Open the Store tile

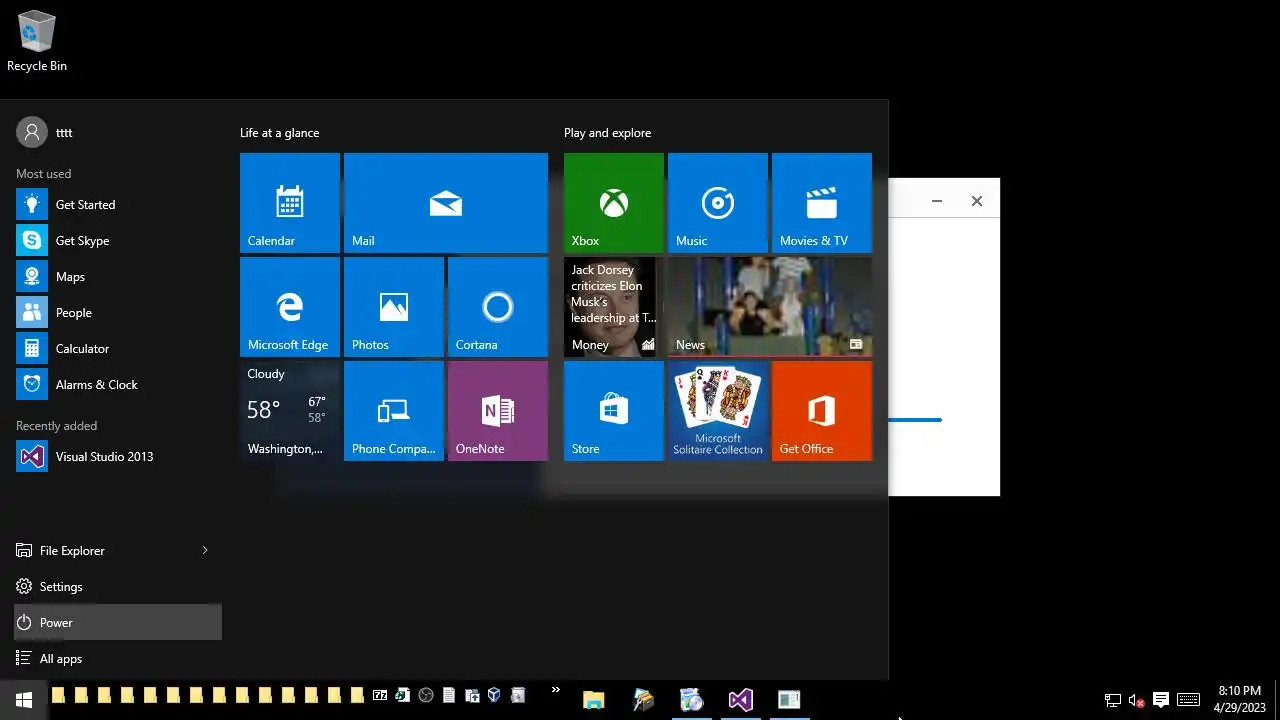pyautogui.click(x=614, y=411)
